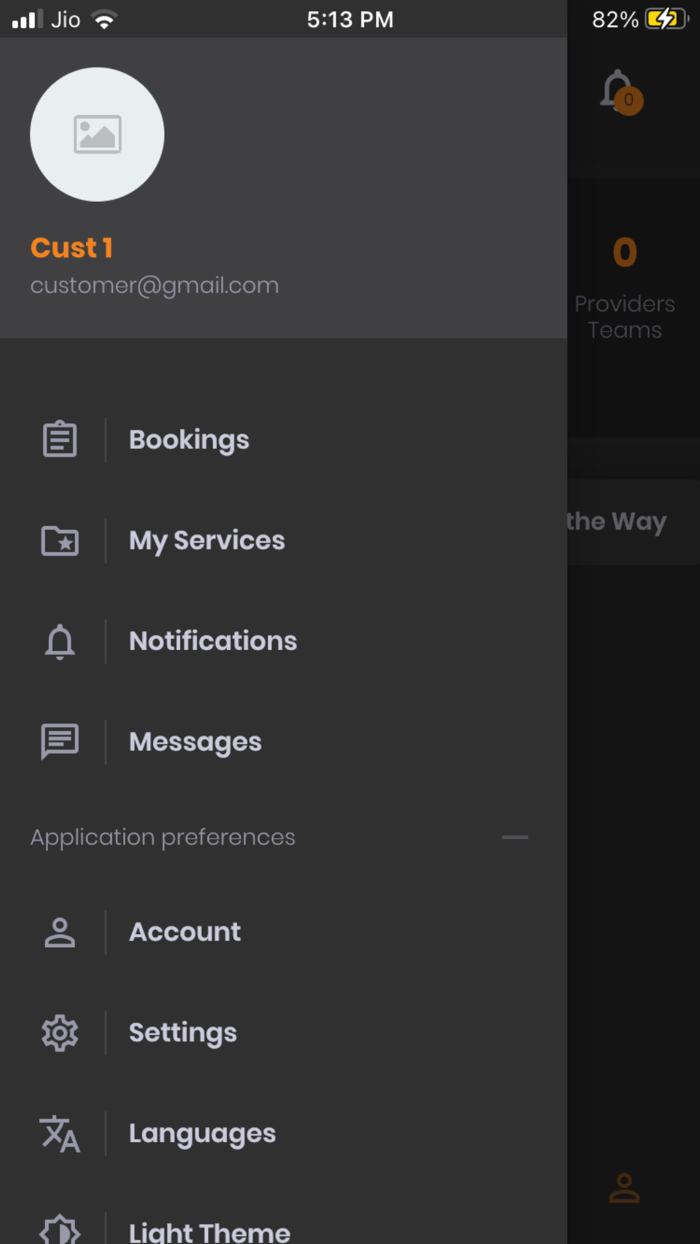Open the Bookings menu item

189,440
